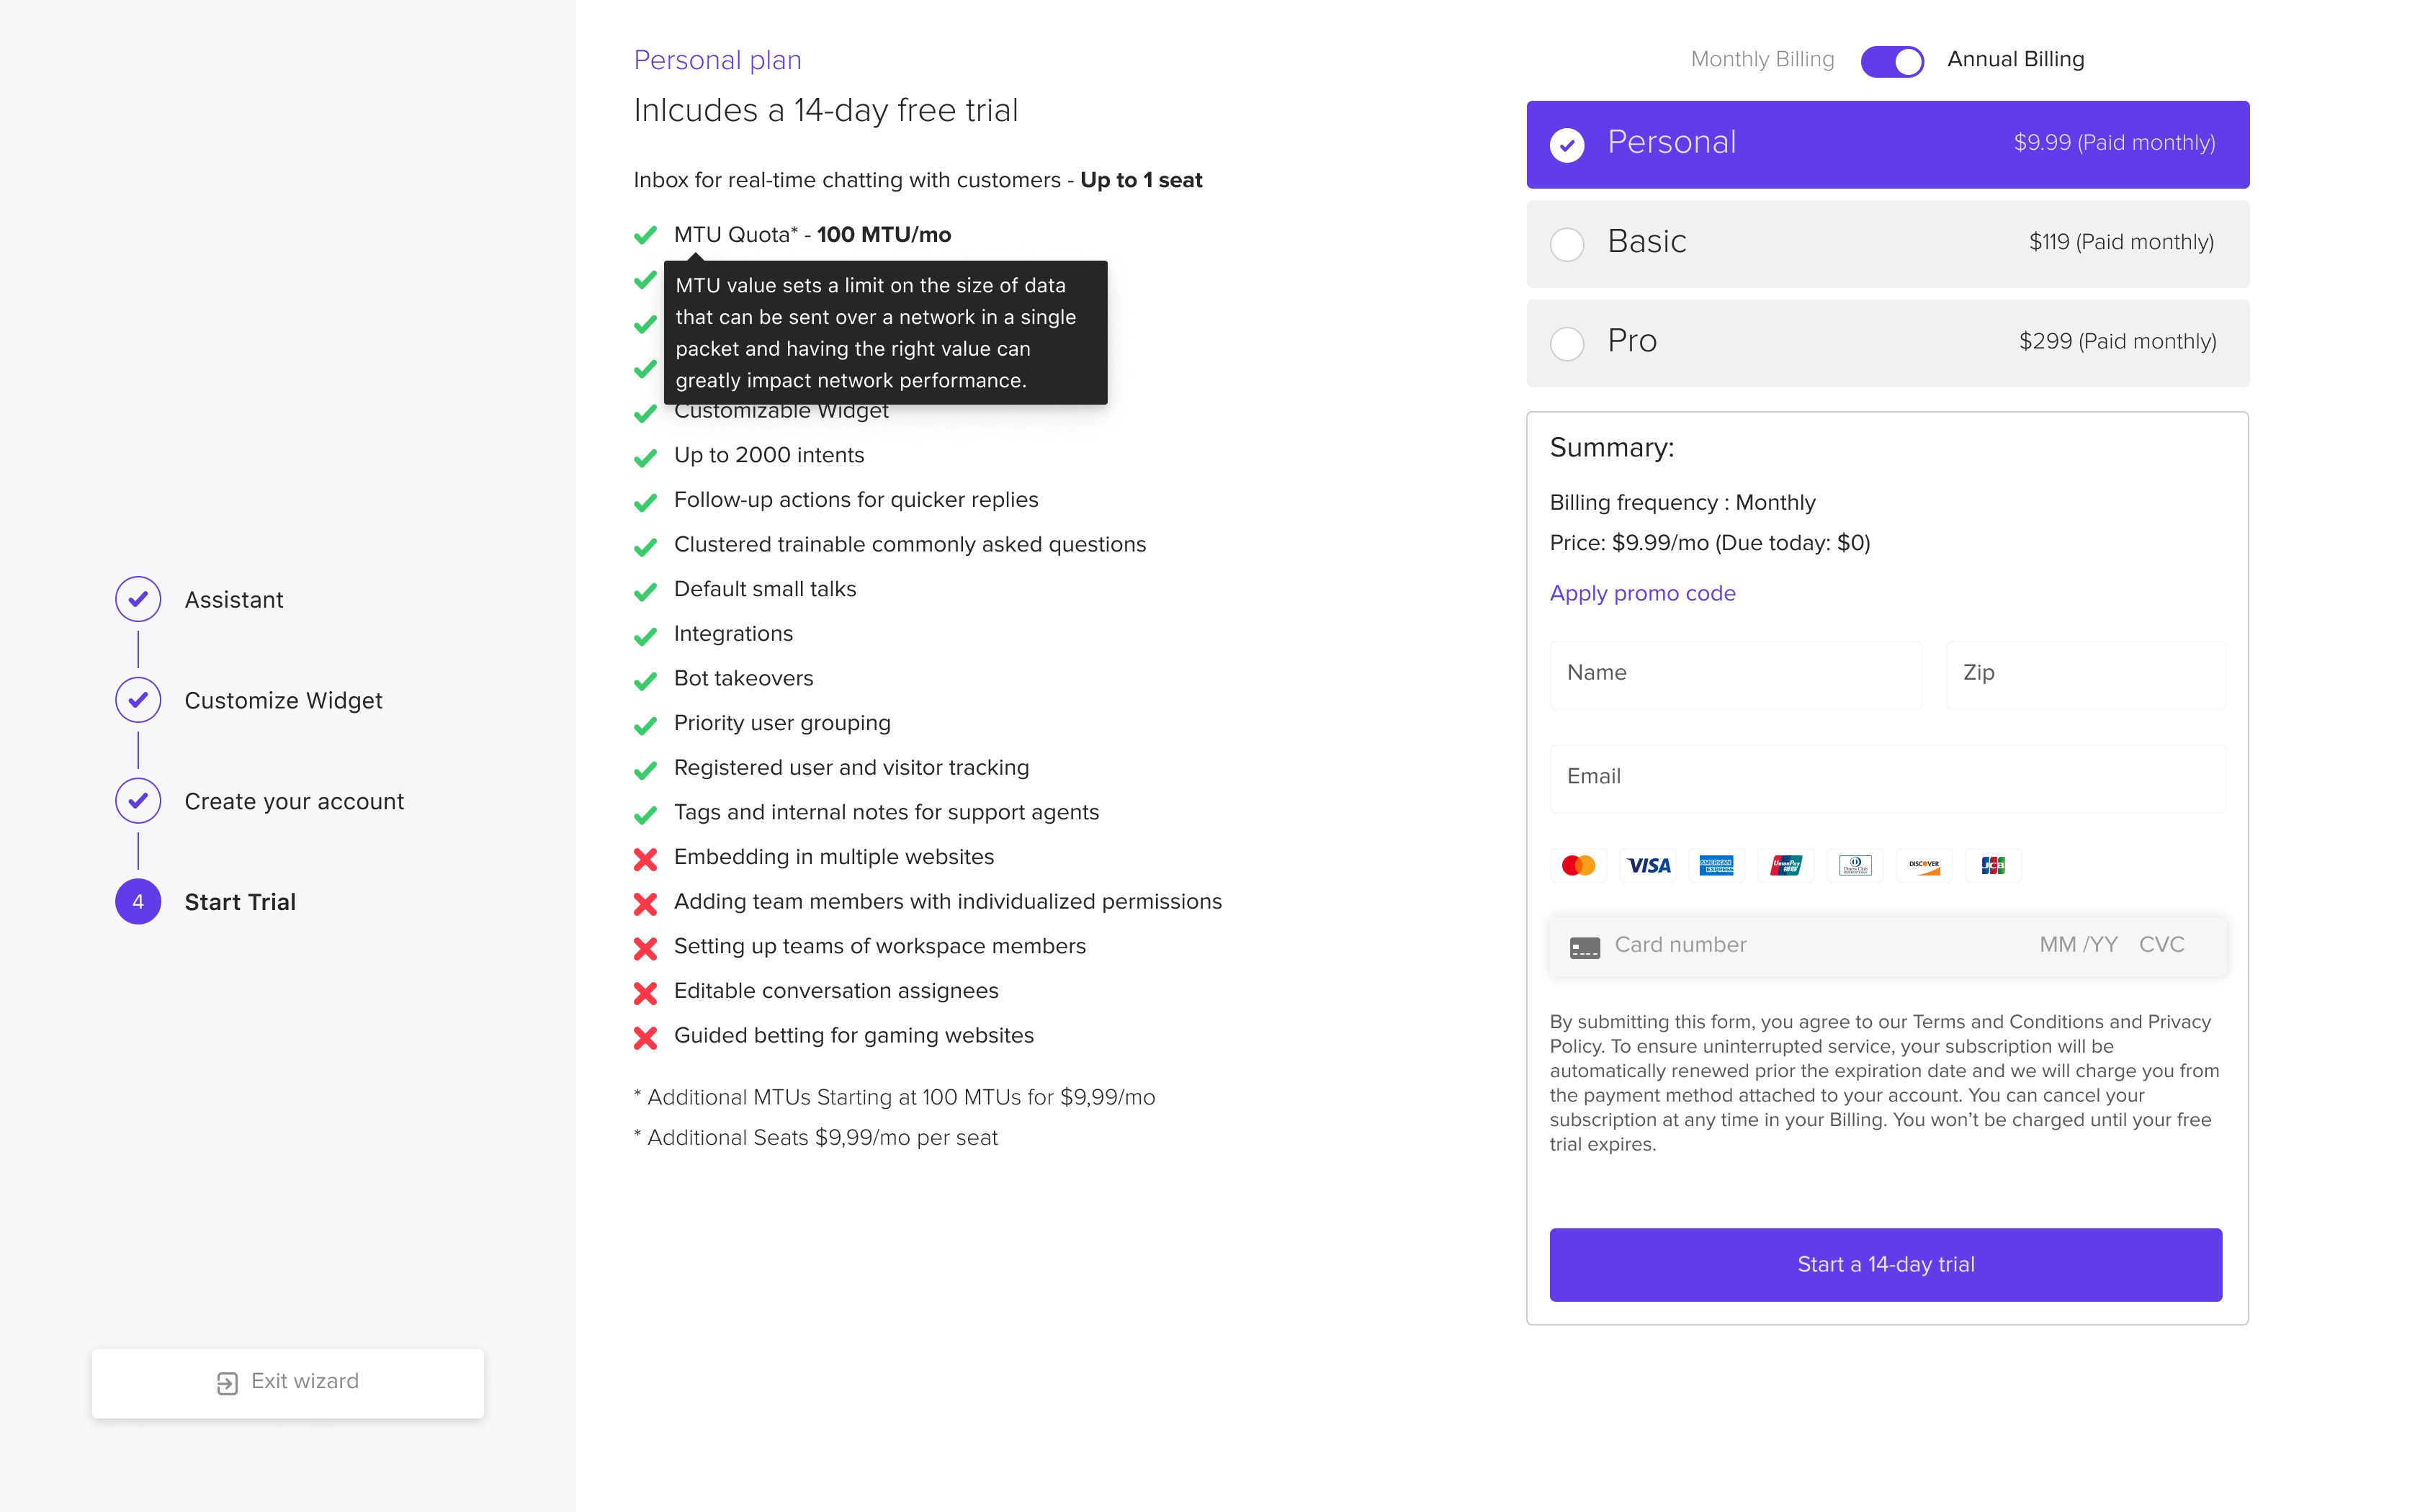The image size is (2420, 1512).
Task: Click the green check beside Default small talks
Action: pyautogui.click(x=645, y=592)
